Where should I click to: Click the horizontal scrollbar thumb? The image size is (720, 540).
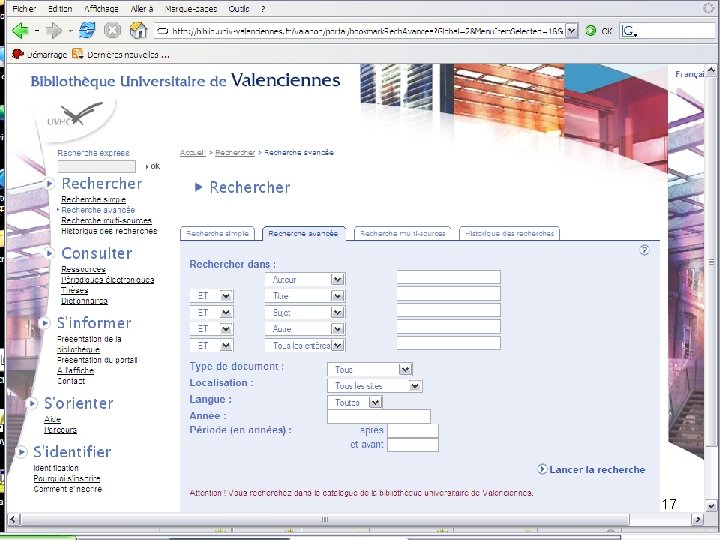tap(324, 519)
